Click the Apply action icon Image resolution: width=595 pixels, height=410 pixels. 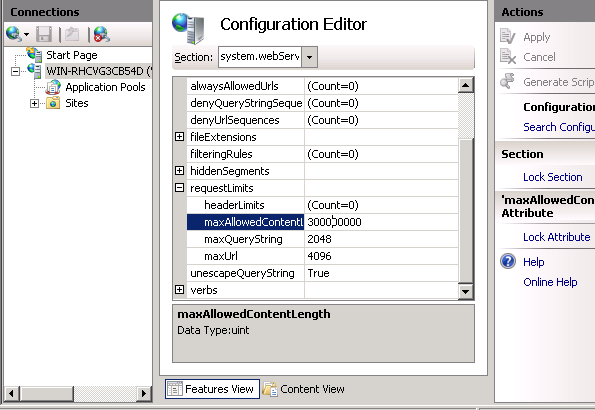pos(508,36)
